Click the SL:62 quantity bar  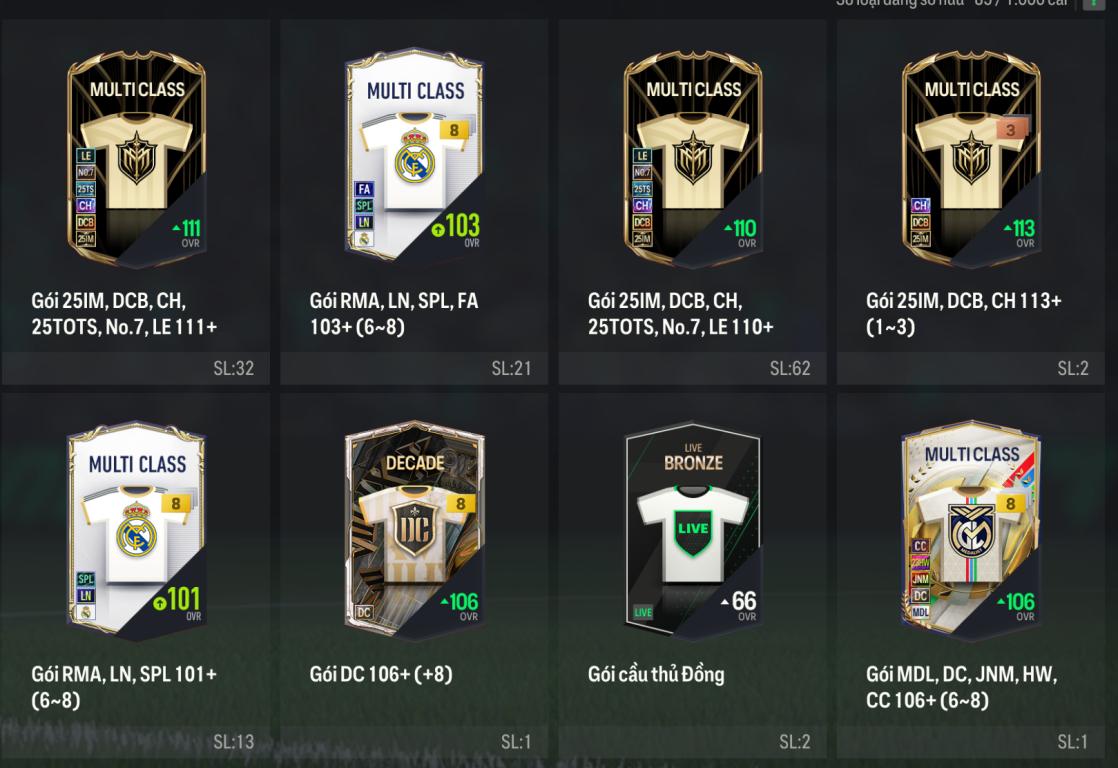693,369
